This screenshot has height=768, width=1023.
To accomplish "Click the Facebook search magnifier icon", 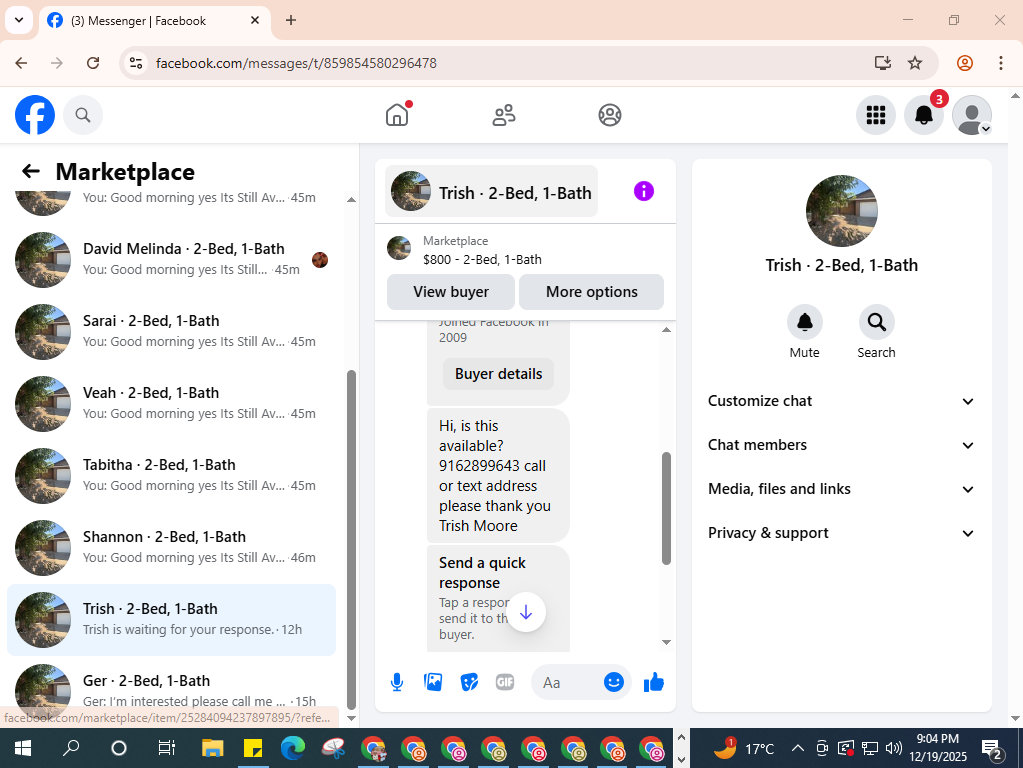I will (82, 115).
